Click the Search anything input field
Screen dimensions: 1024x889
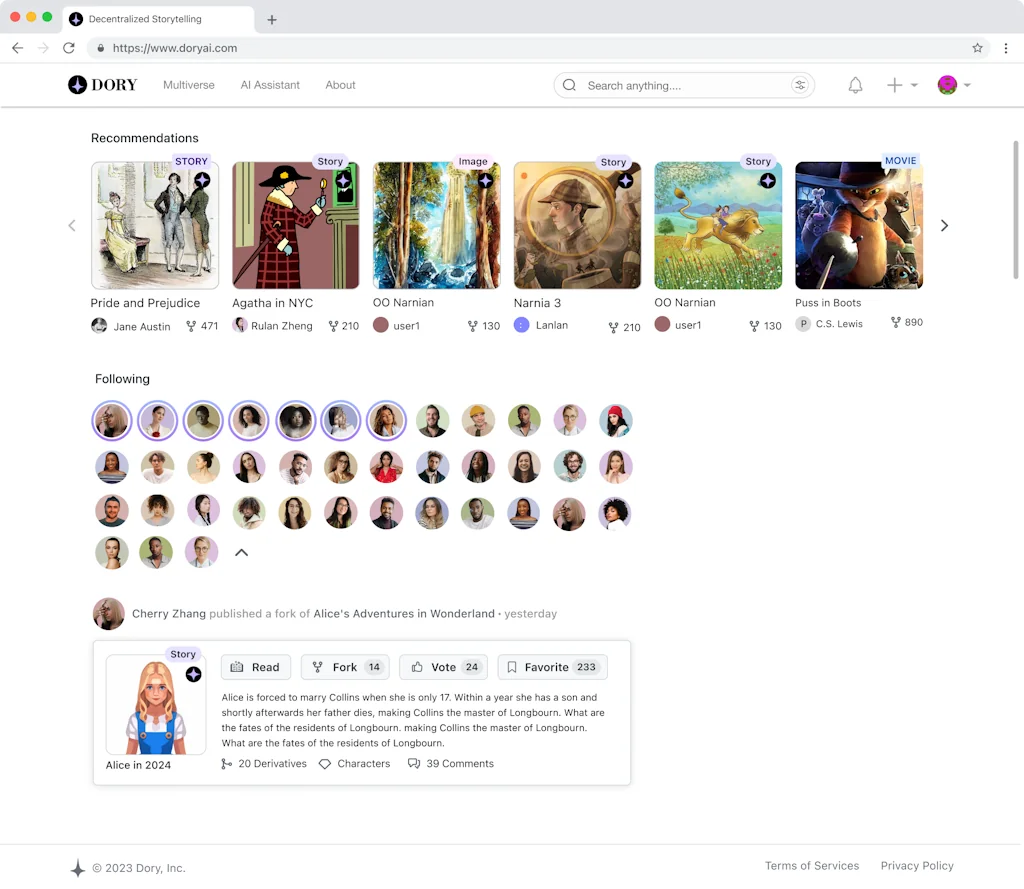(x=684, y=85)
